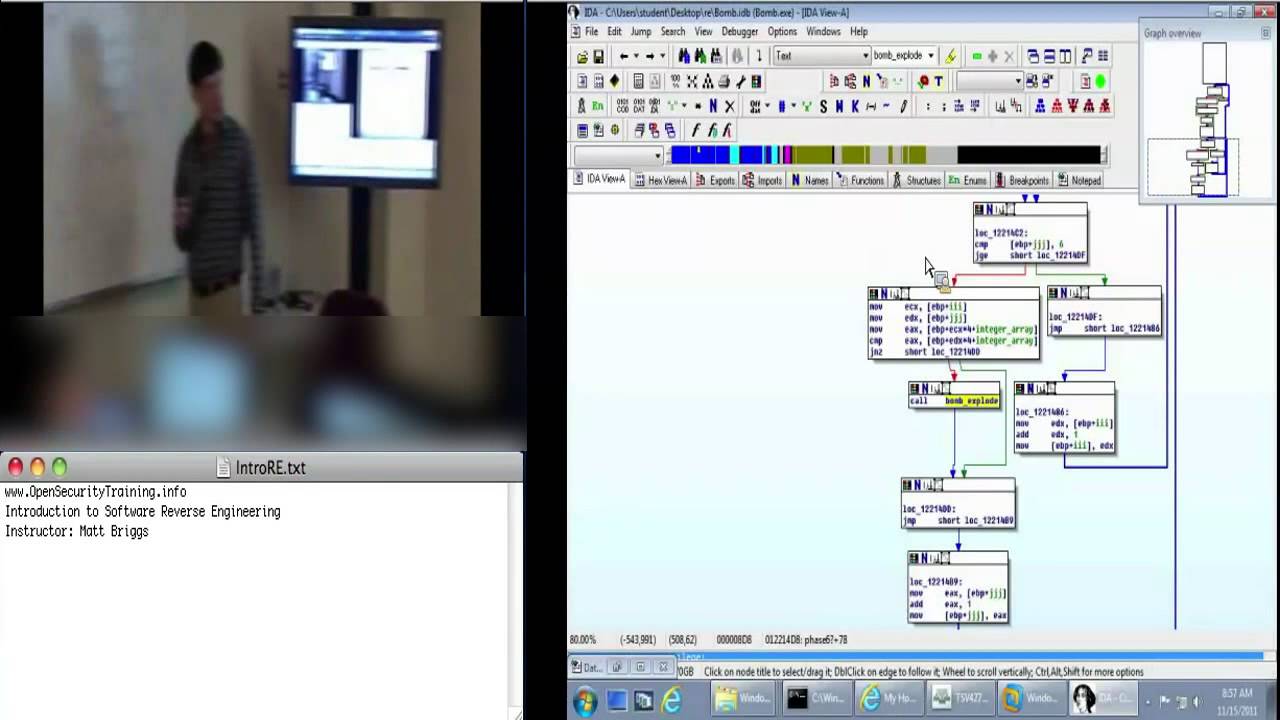This screenshot has width=1280, height=720.
Task: Click the blue T icon in second row
Action: [x=939, y=82]
